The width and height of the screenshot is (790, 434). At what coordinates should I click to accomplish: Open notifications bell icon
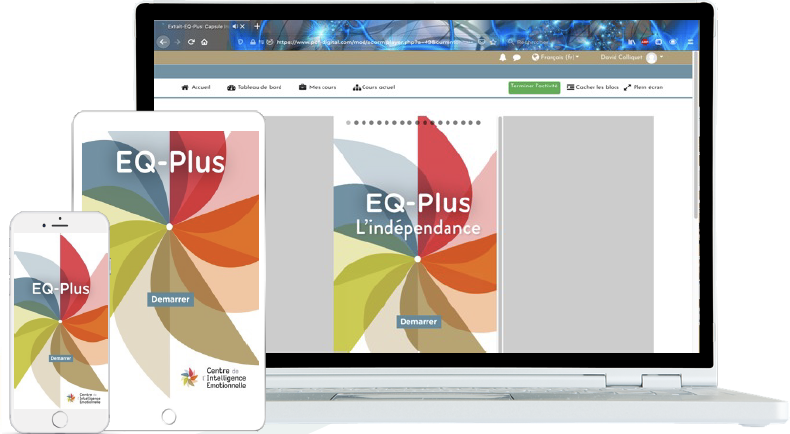[x=502, y=57]
